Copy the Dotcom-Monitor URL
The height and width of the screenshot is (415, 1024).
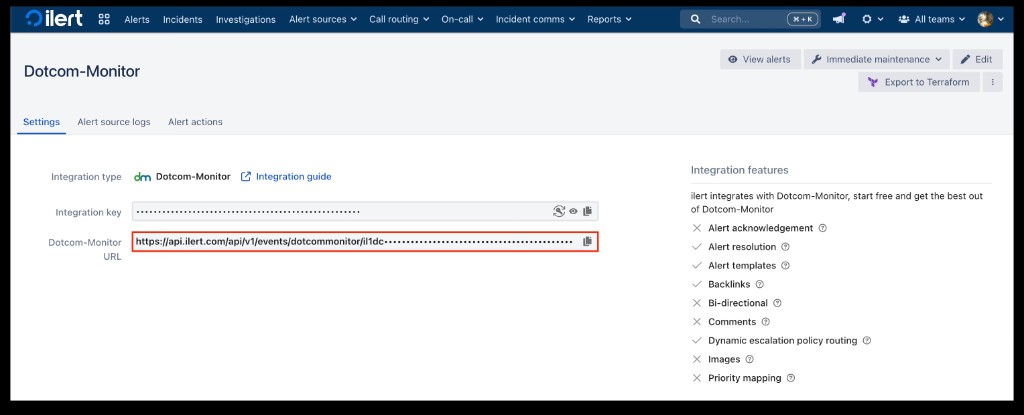(x=588, y=242)
